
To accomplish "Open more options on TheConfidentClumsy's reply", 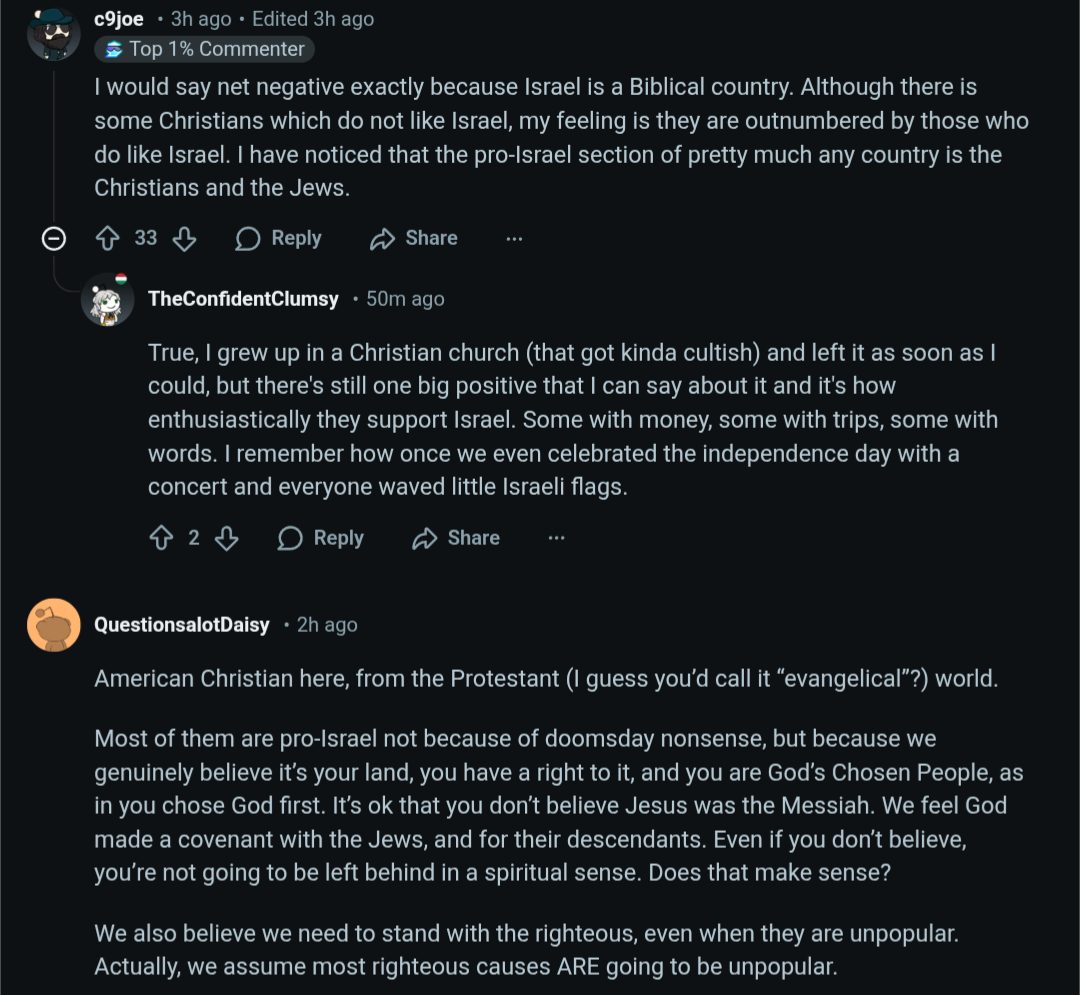I will pyautogui.click(x=557, y=538).
